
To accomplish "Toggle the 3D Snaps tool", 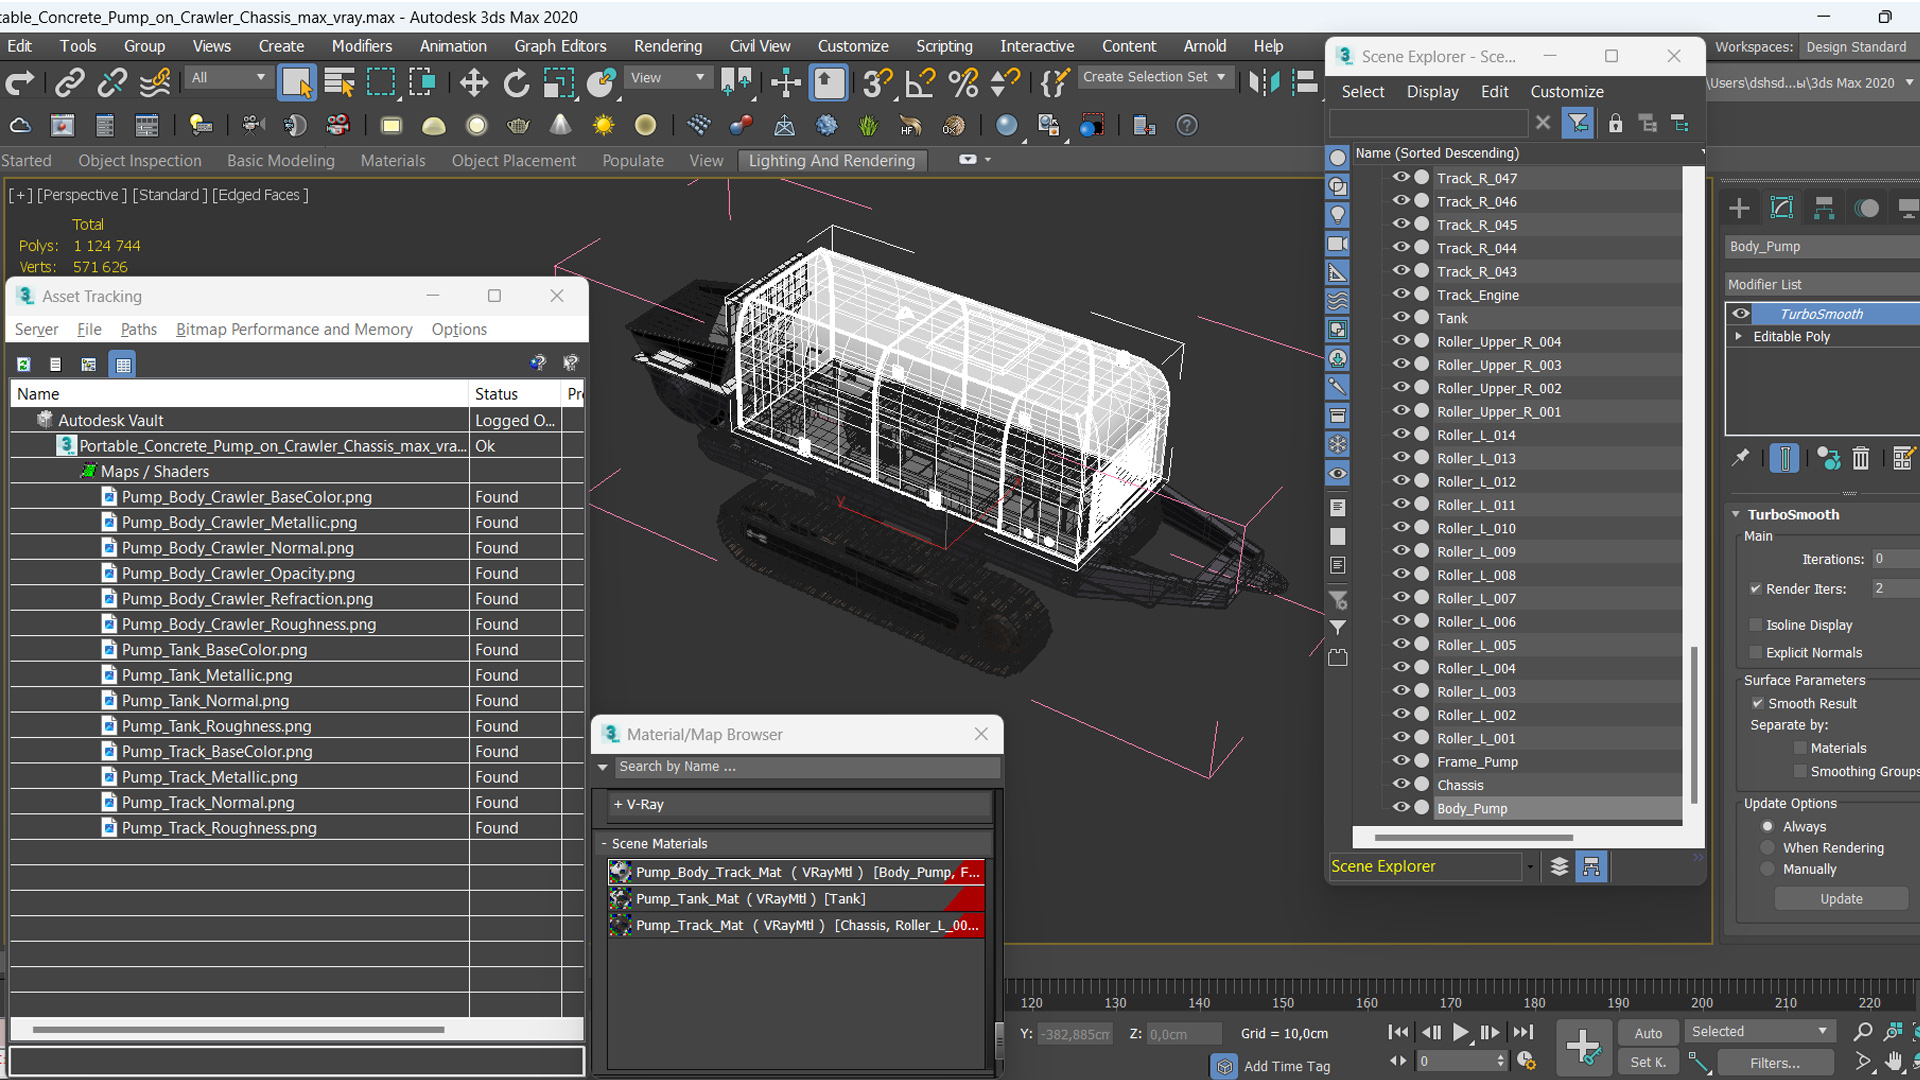I will 877,83.
